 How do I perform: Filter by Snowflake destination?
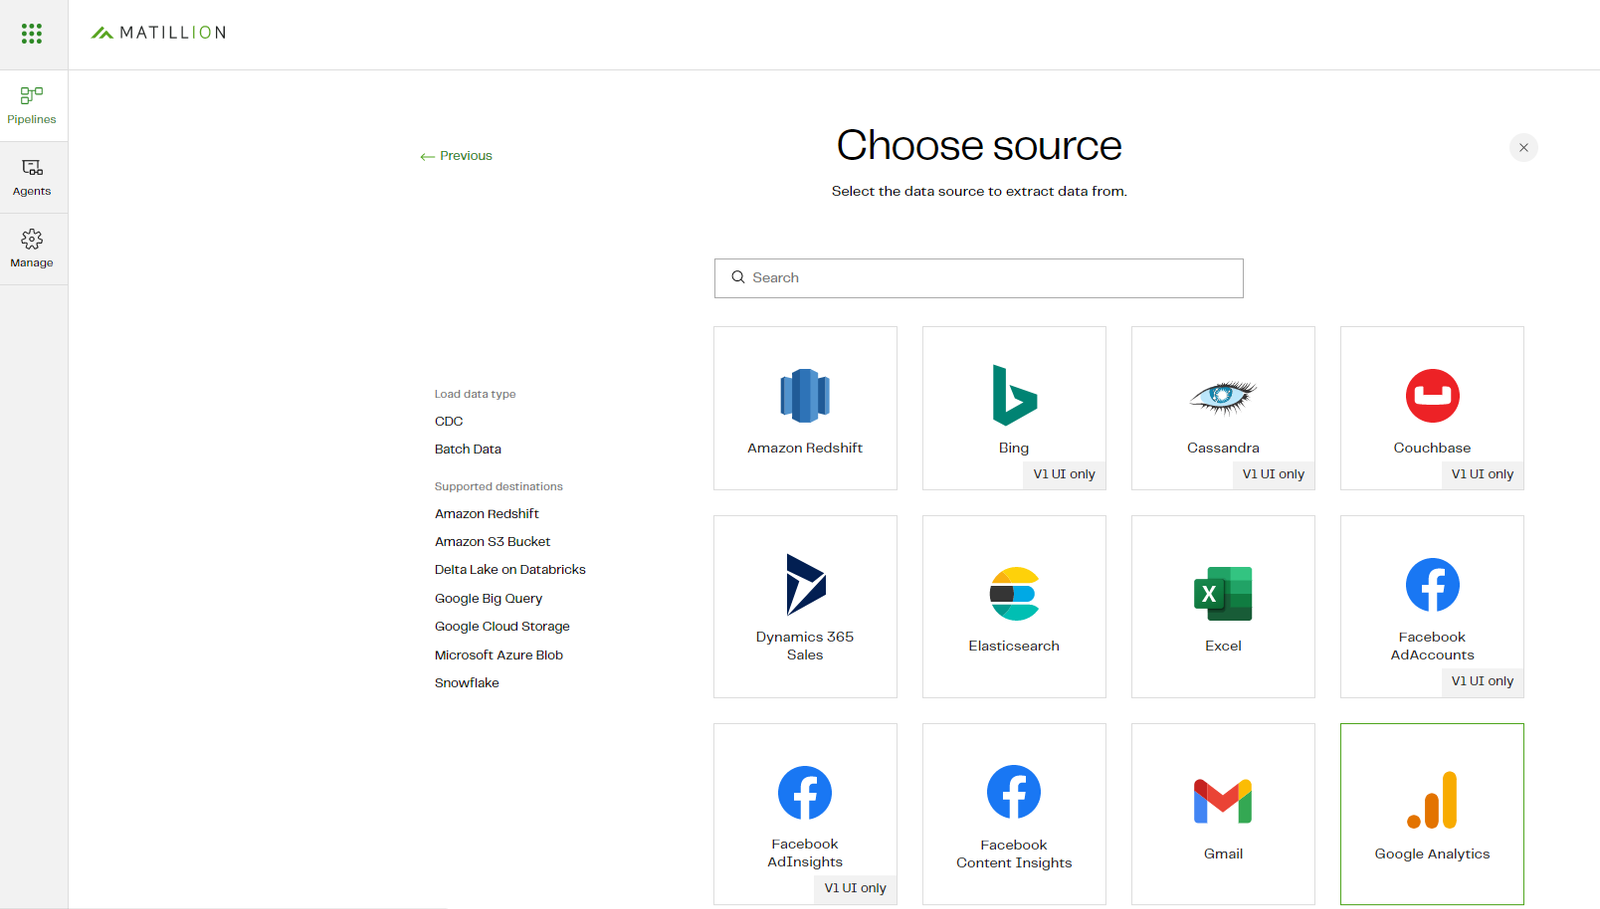467,683
